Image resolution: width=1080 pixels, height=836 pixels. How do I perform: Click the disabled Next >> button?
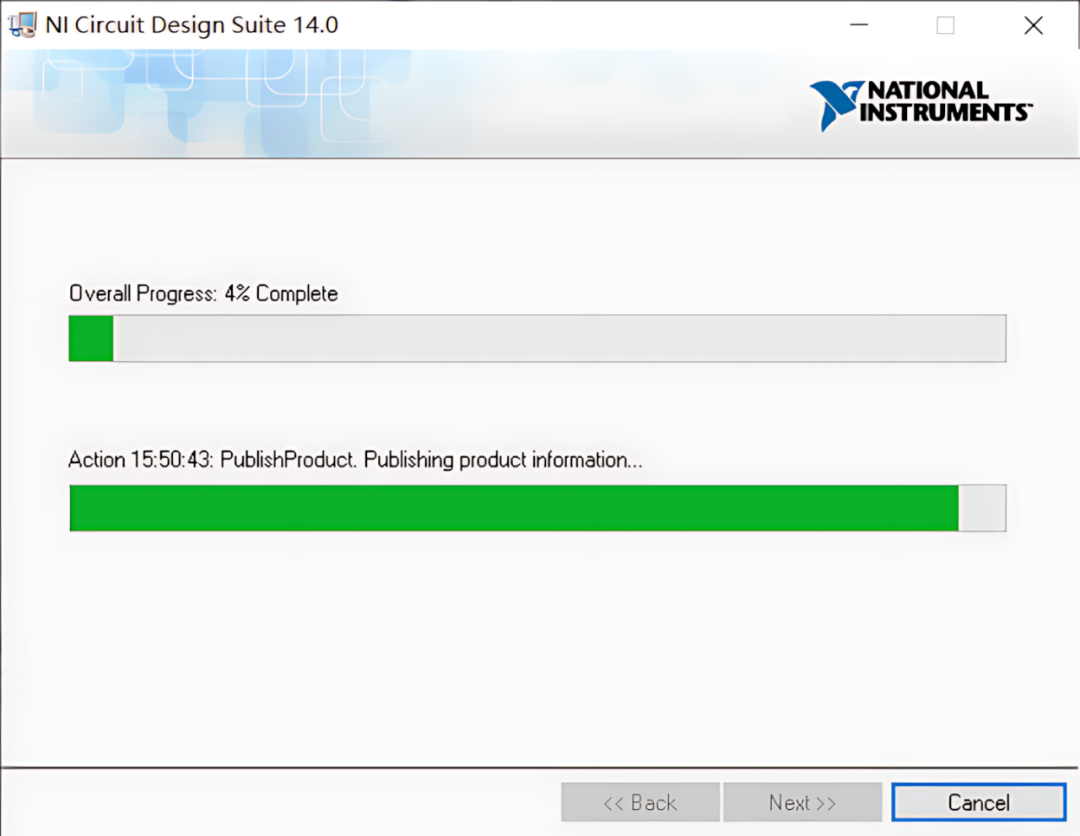coord(802,802)
